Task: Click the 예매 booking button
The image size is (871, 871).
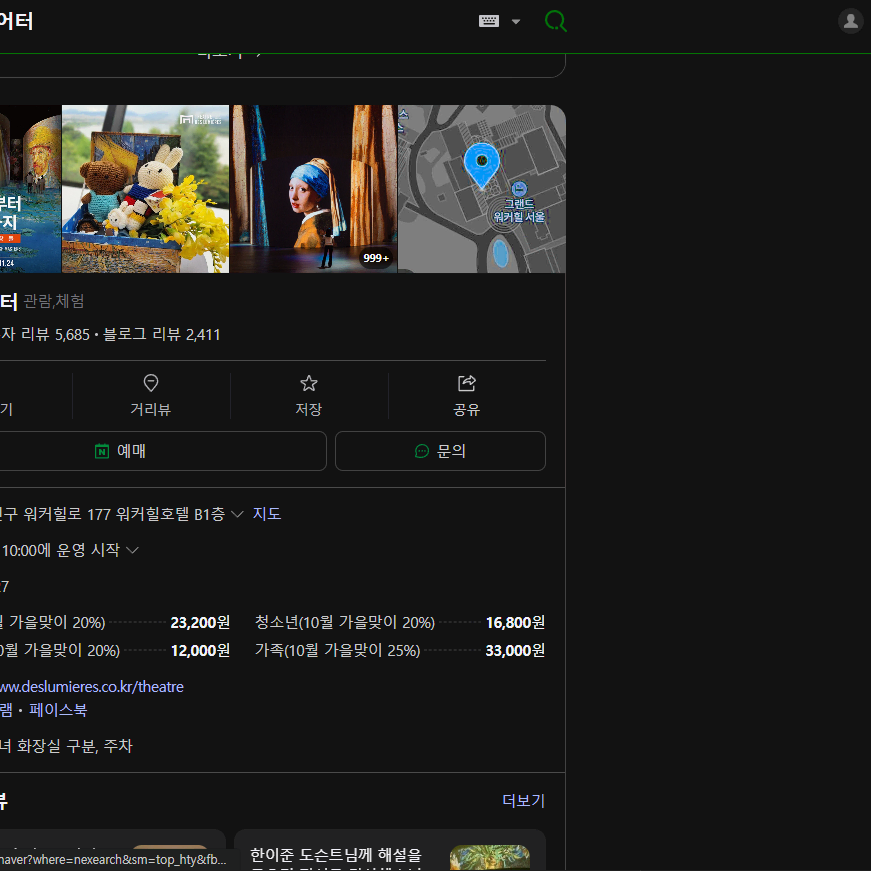Action: [161, 451]
